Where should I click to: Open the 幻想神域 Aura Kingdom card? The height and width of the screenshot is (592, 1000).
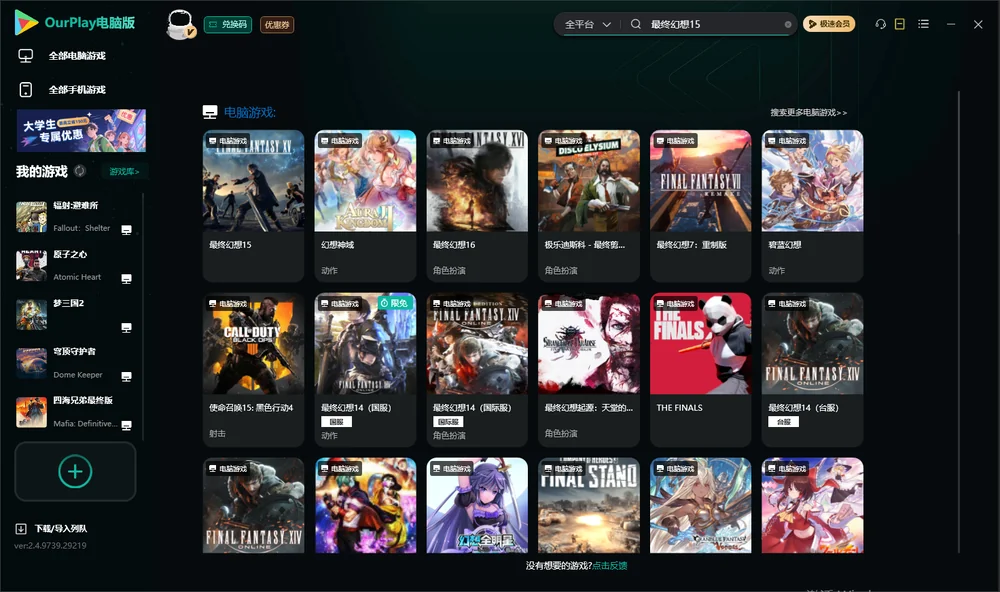pyautogui.click(x=365, y=205)
